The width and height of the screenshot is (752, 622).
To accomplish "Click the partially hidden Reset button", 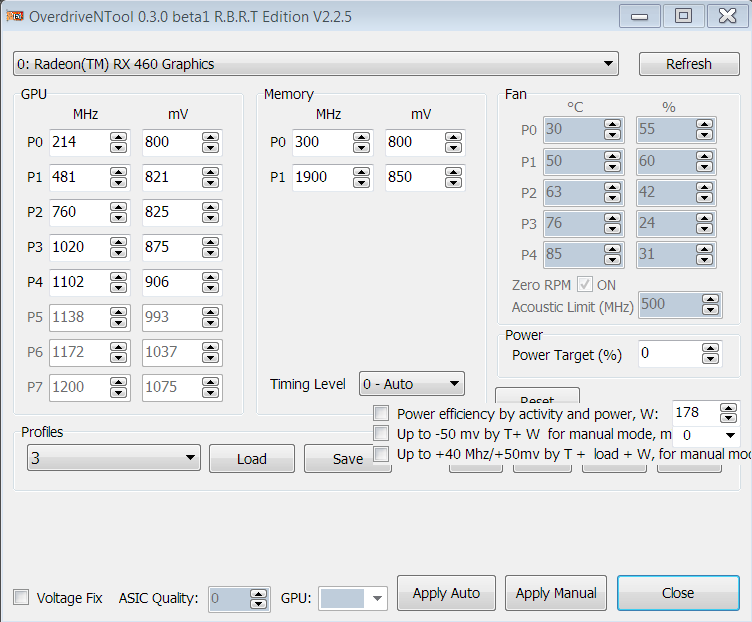I will pyautogui.click(x=537, y=396).
